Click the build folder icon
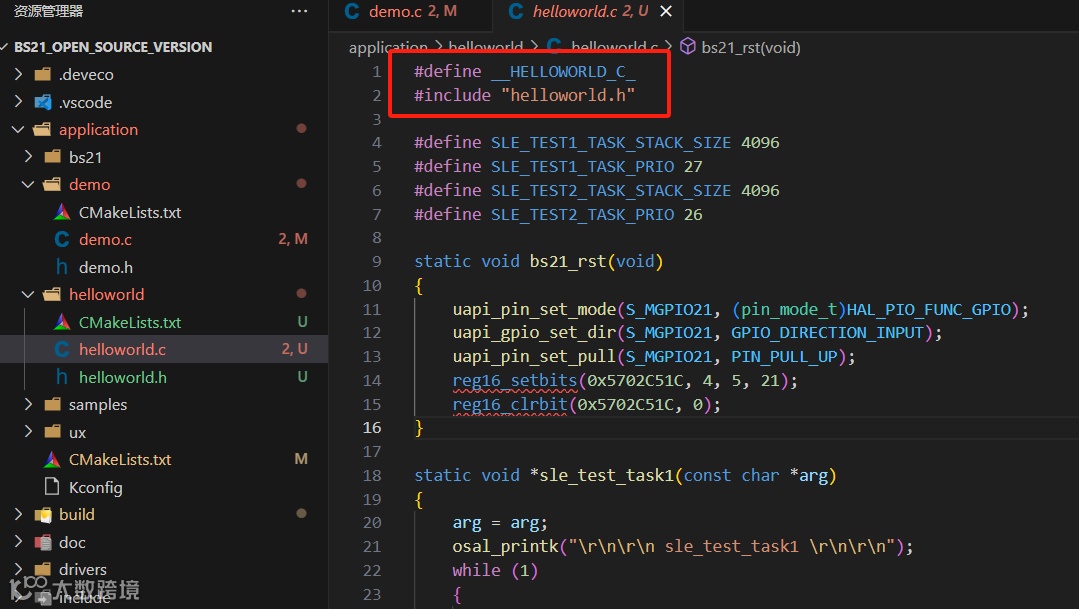 click(x=43, y=515)
